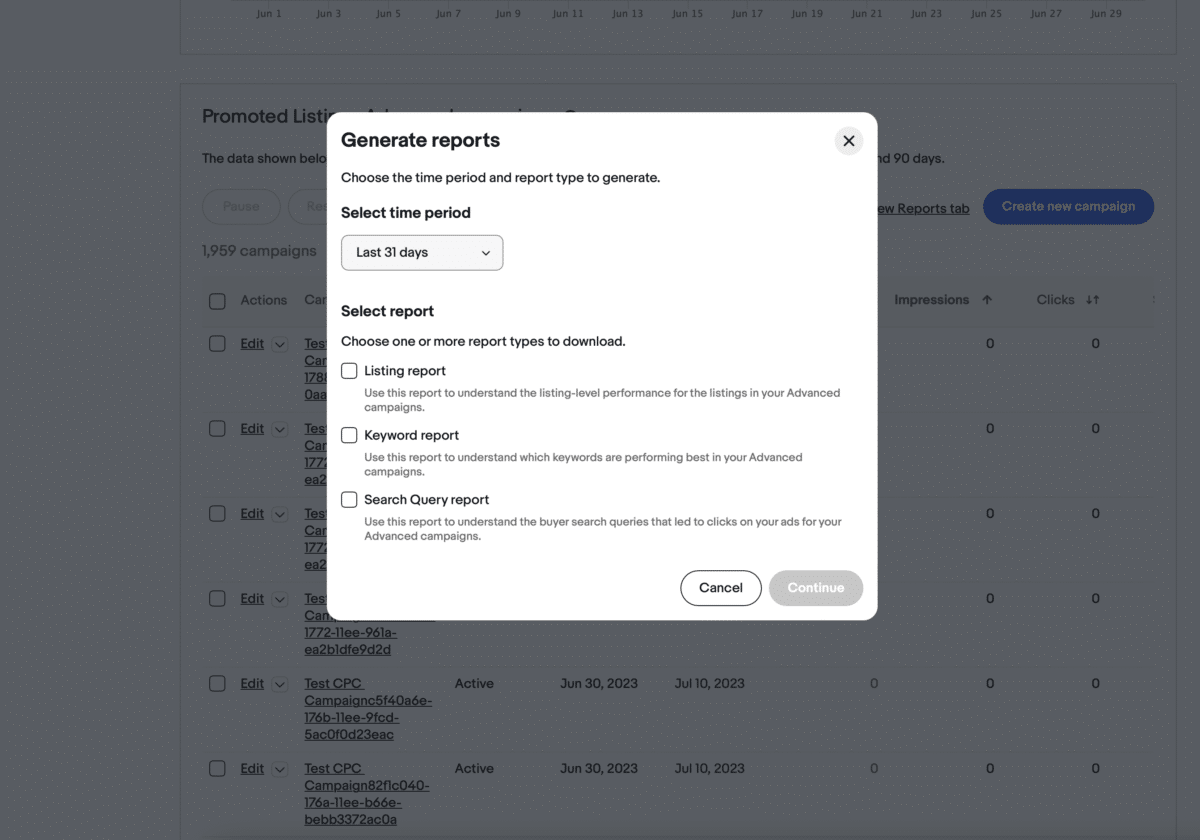The height and width of the screenshot is (840, 1200).
Task: Click the Jun 15 chart axis label
Action: pyautogui.click(x=687, y=14)
